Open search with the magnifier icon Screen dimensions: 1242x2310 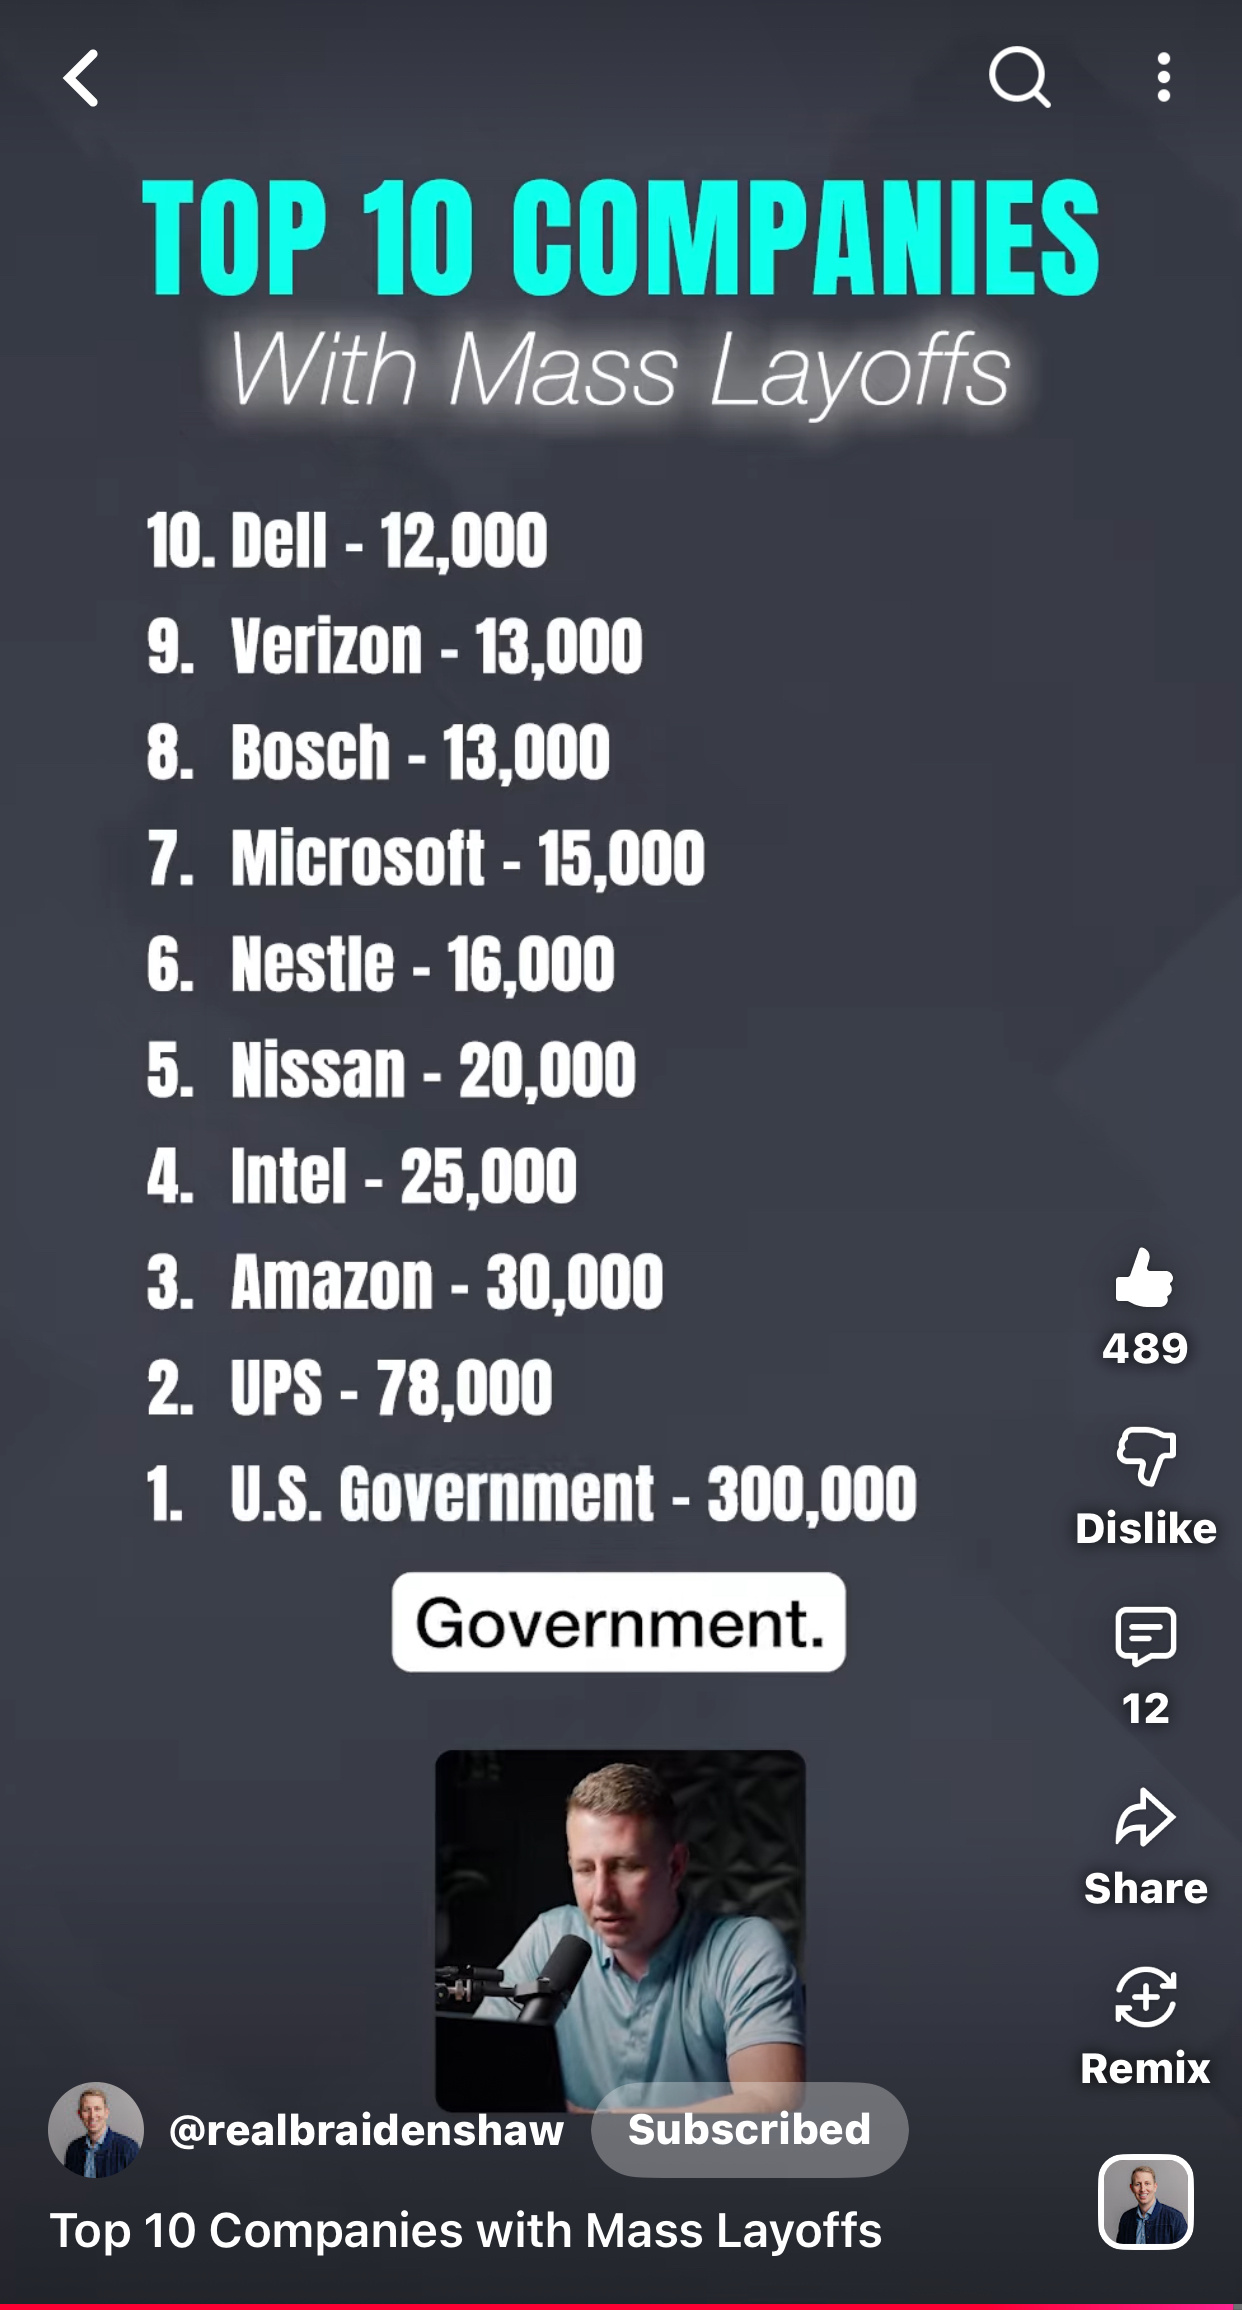(1019, 77)
